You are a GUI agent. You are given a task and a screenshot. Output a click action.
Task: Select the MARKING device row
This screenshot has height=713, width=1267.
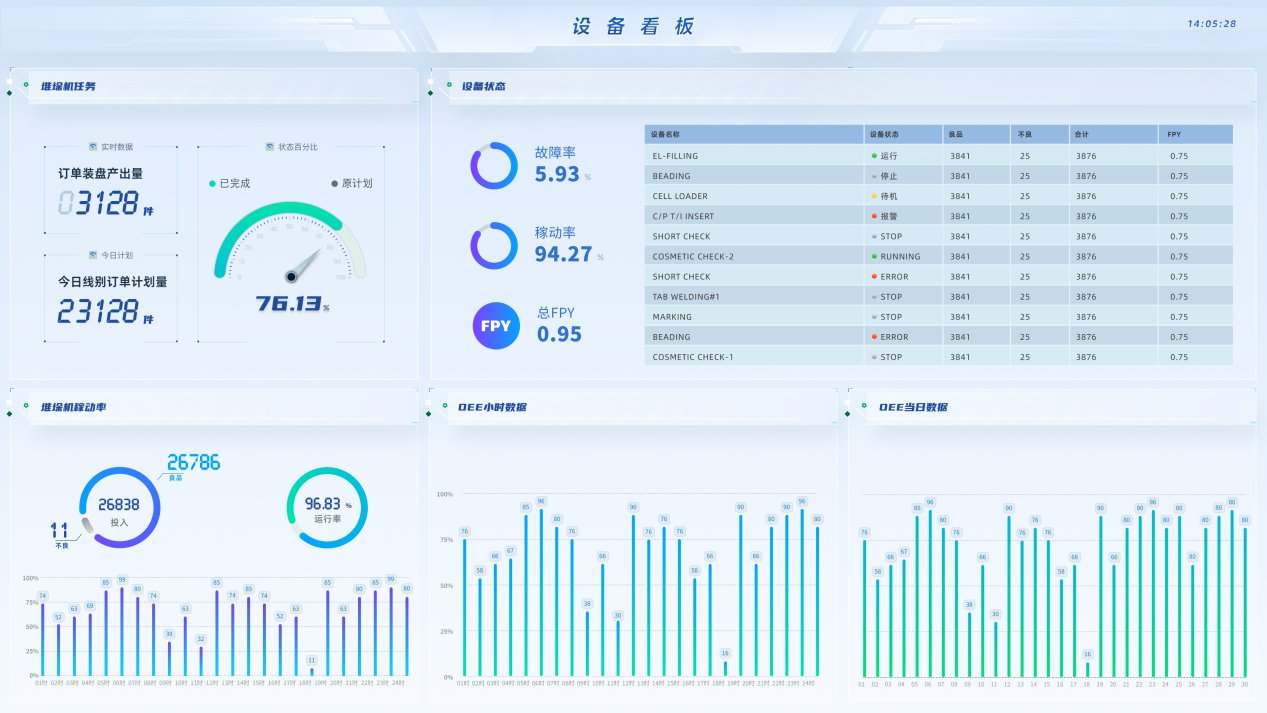point(938,316)
